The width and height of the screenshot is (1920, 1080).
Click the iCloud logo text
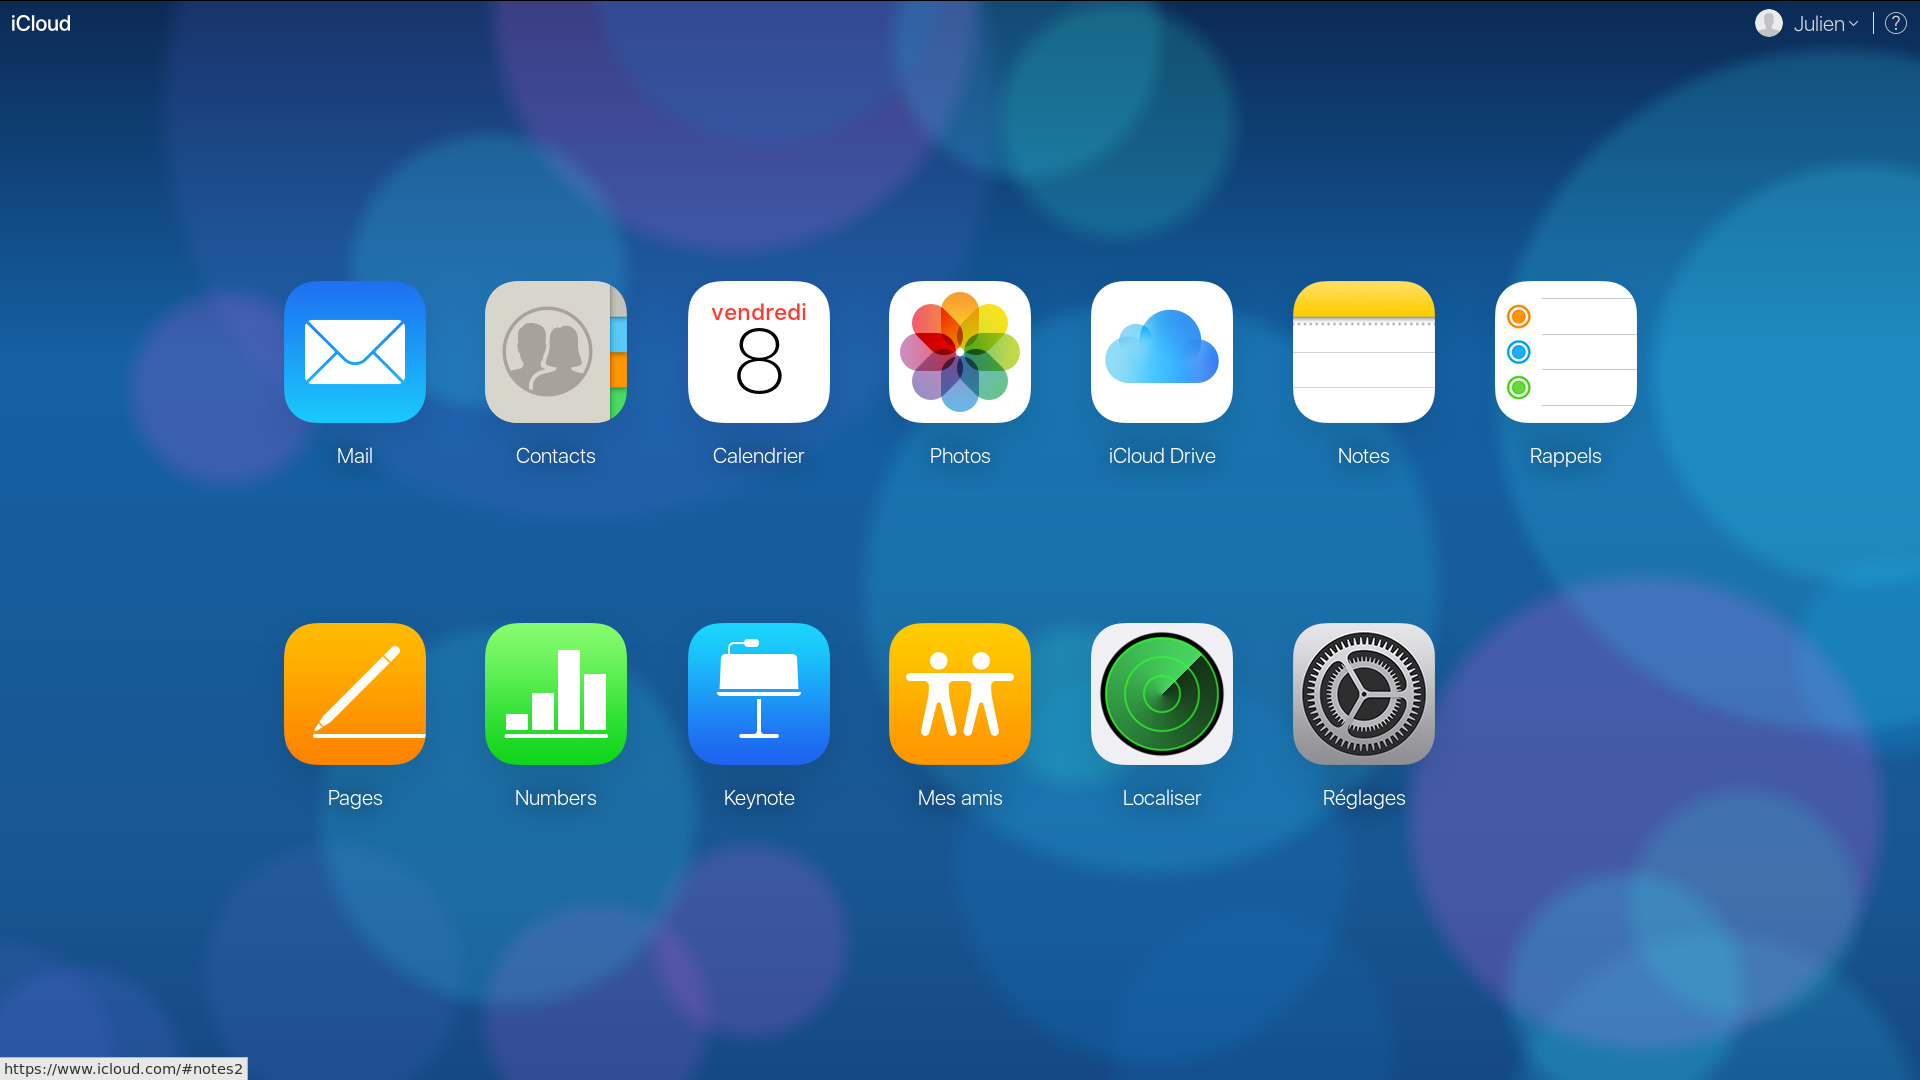click(x=41, y=23)
